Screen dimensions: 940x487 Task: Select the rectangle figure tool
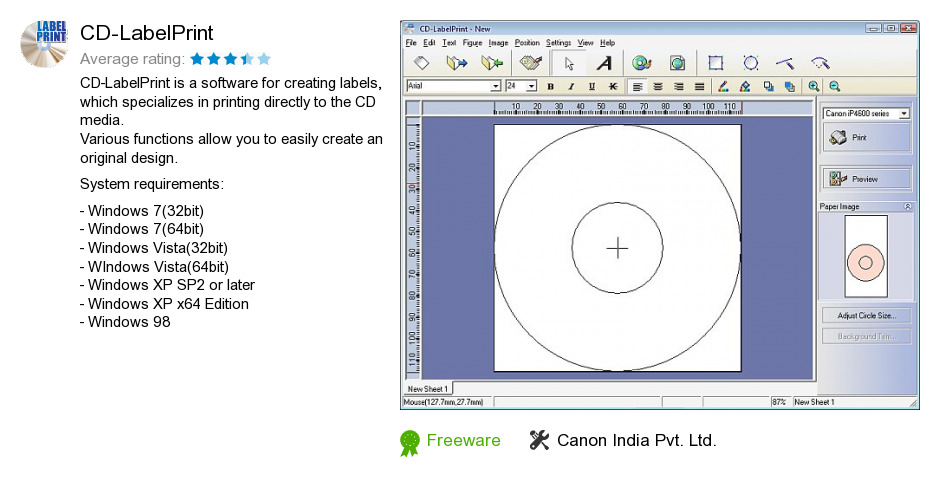click(715, 63)
